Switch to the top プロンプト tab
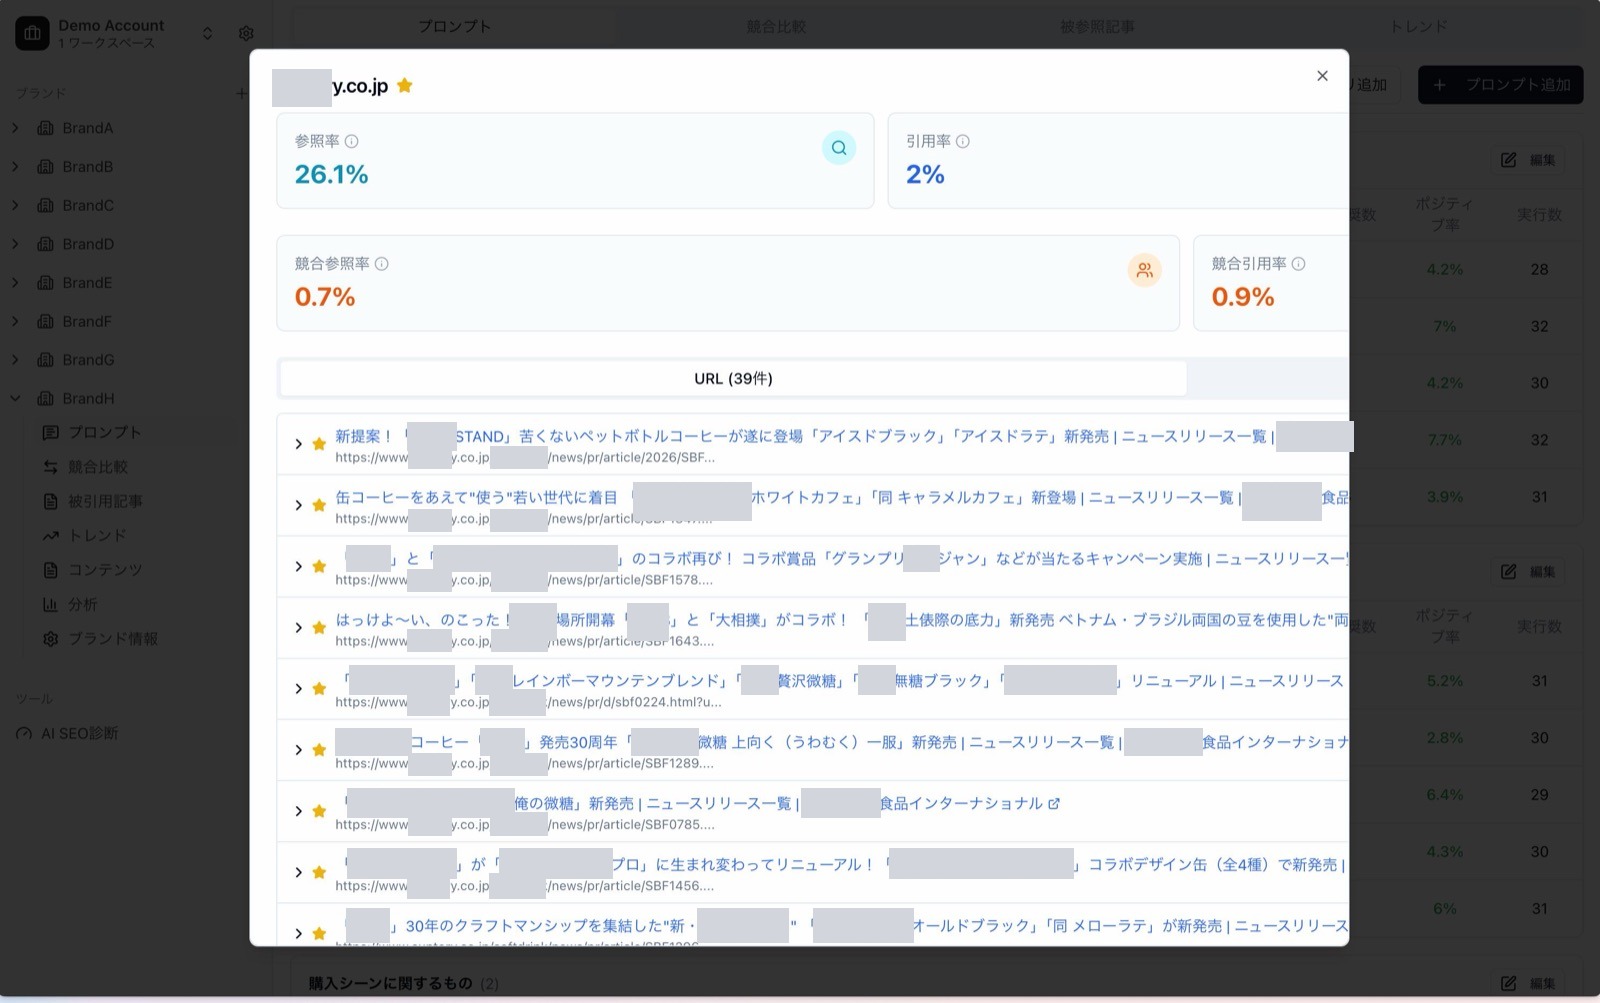The image size is (1600, 1003). point(454,26)
